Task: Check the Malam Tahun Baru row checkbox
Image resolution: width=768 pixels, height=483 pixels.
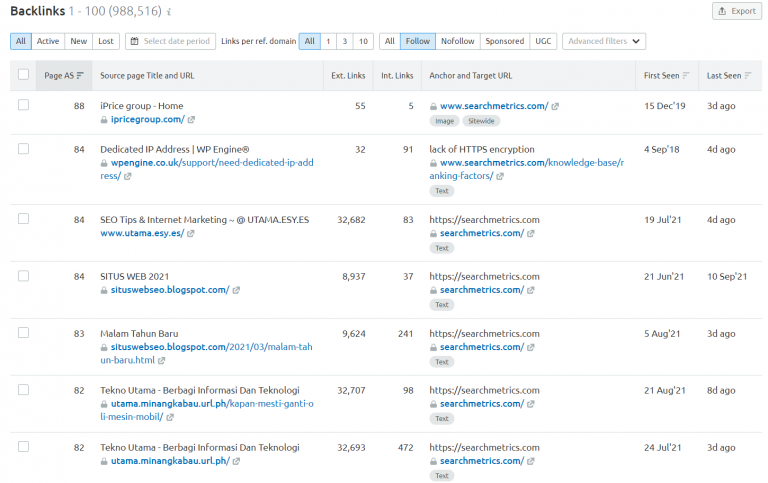Action: click(24, 333)
